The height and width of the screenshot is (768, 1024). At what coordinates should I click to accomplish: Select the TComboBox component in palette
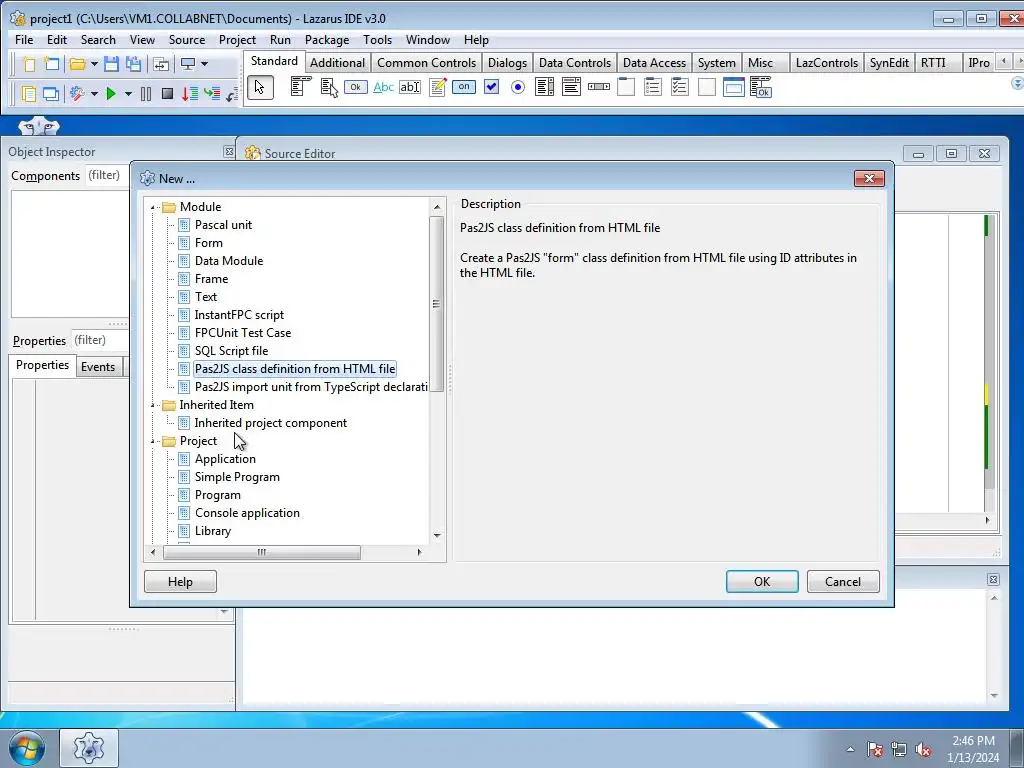[571, 87]
